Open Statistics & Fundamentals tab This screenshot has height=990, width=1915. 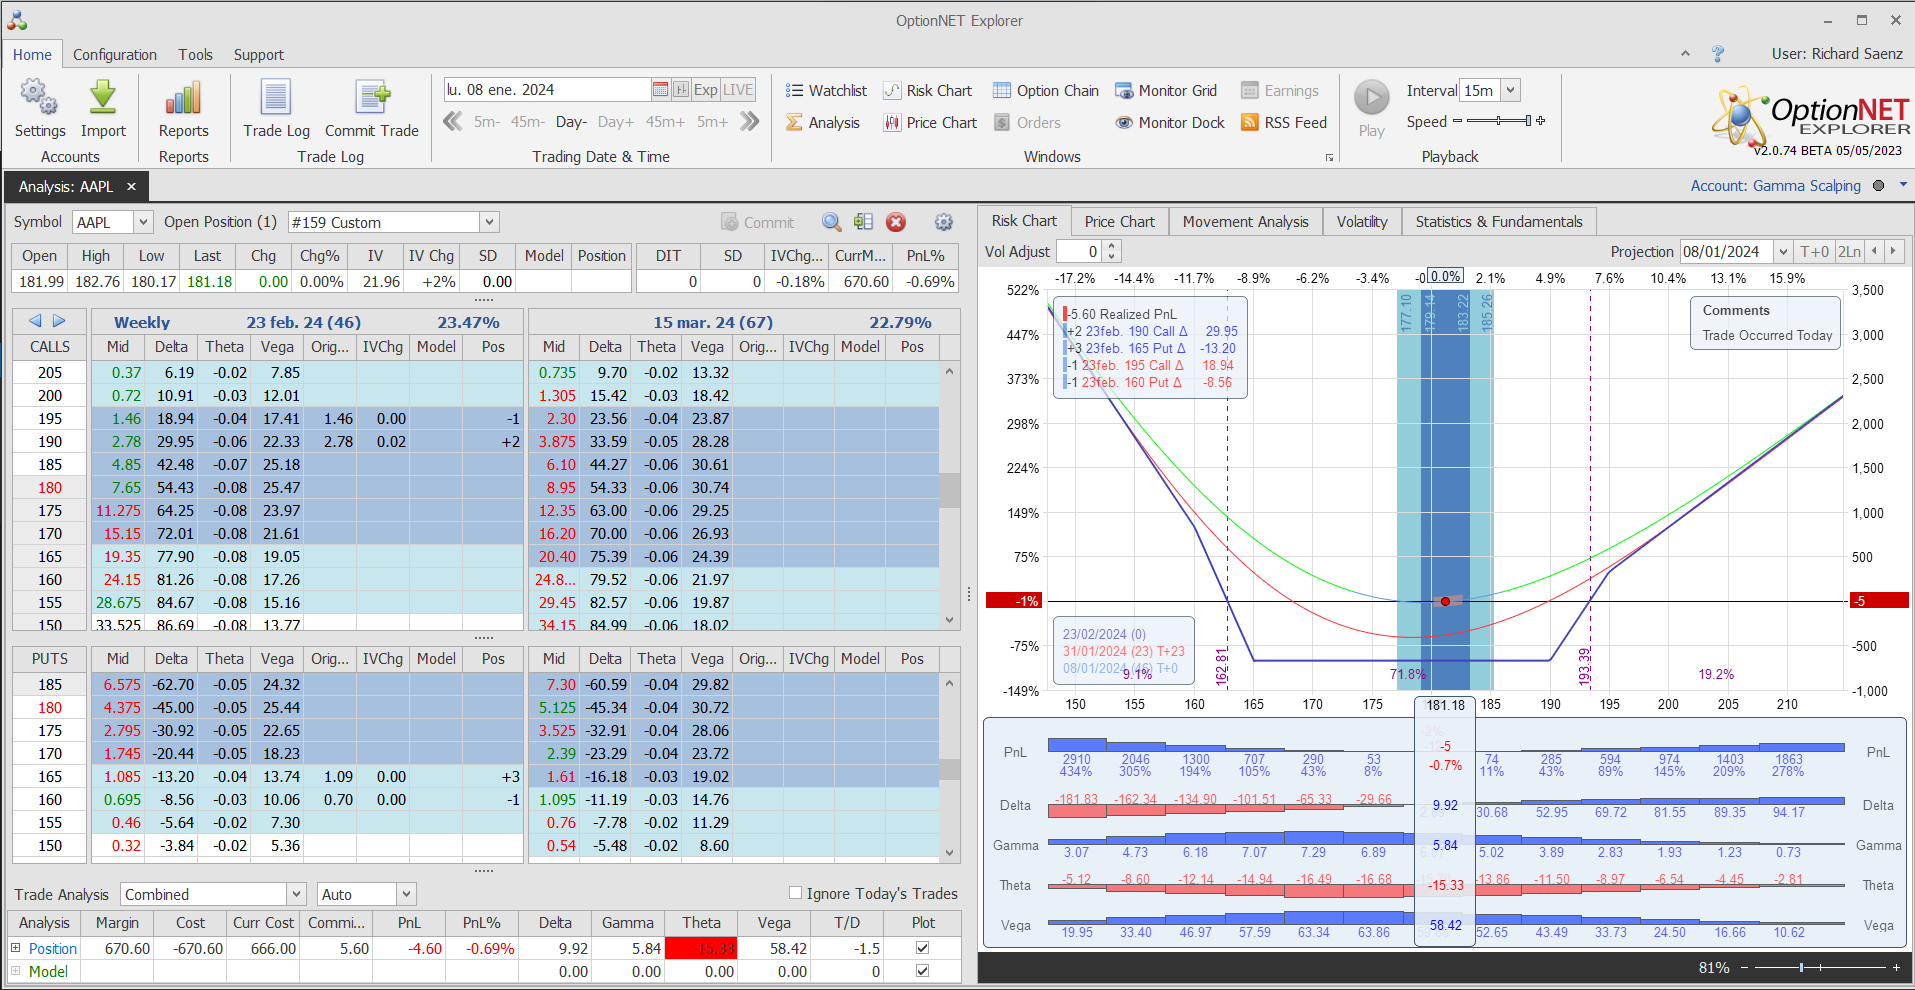[1499, 222]
